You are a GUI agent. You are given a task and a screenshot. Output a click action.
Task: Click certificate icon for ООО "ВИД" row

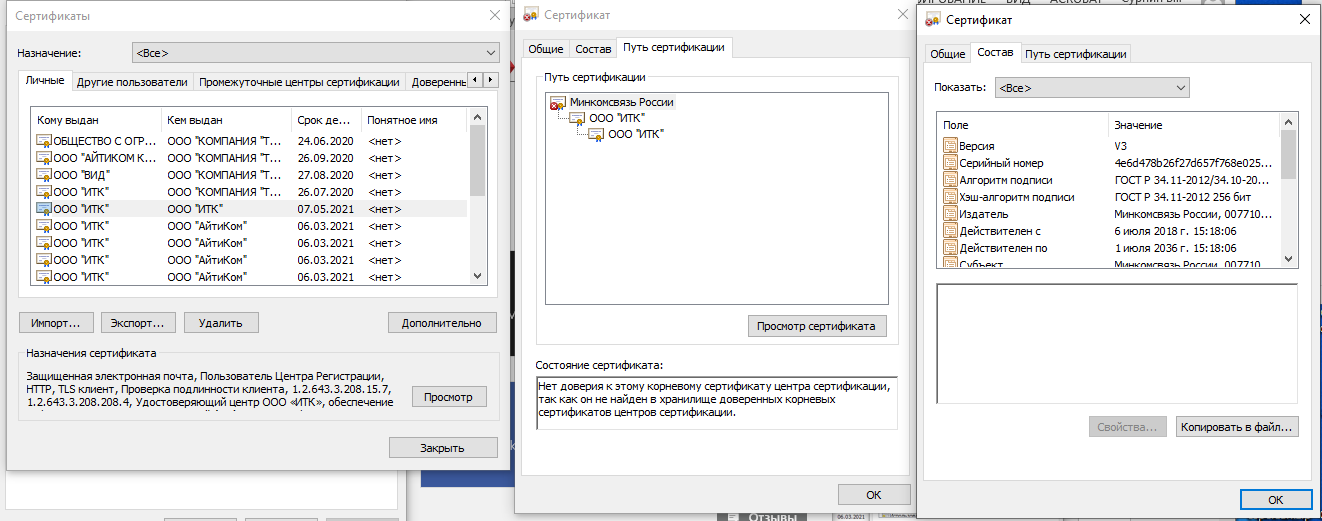44,175
